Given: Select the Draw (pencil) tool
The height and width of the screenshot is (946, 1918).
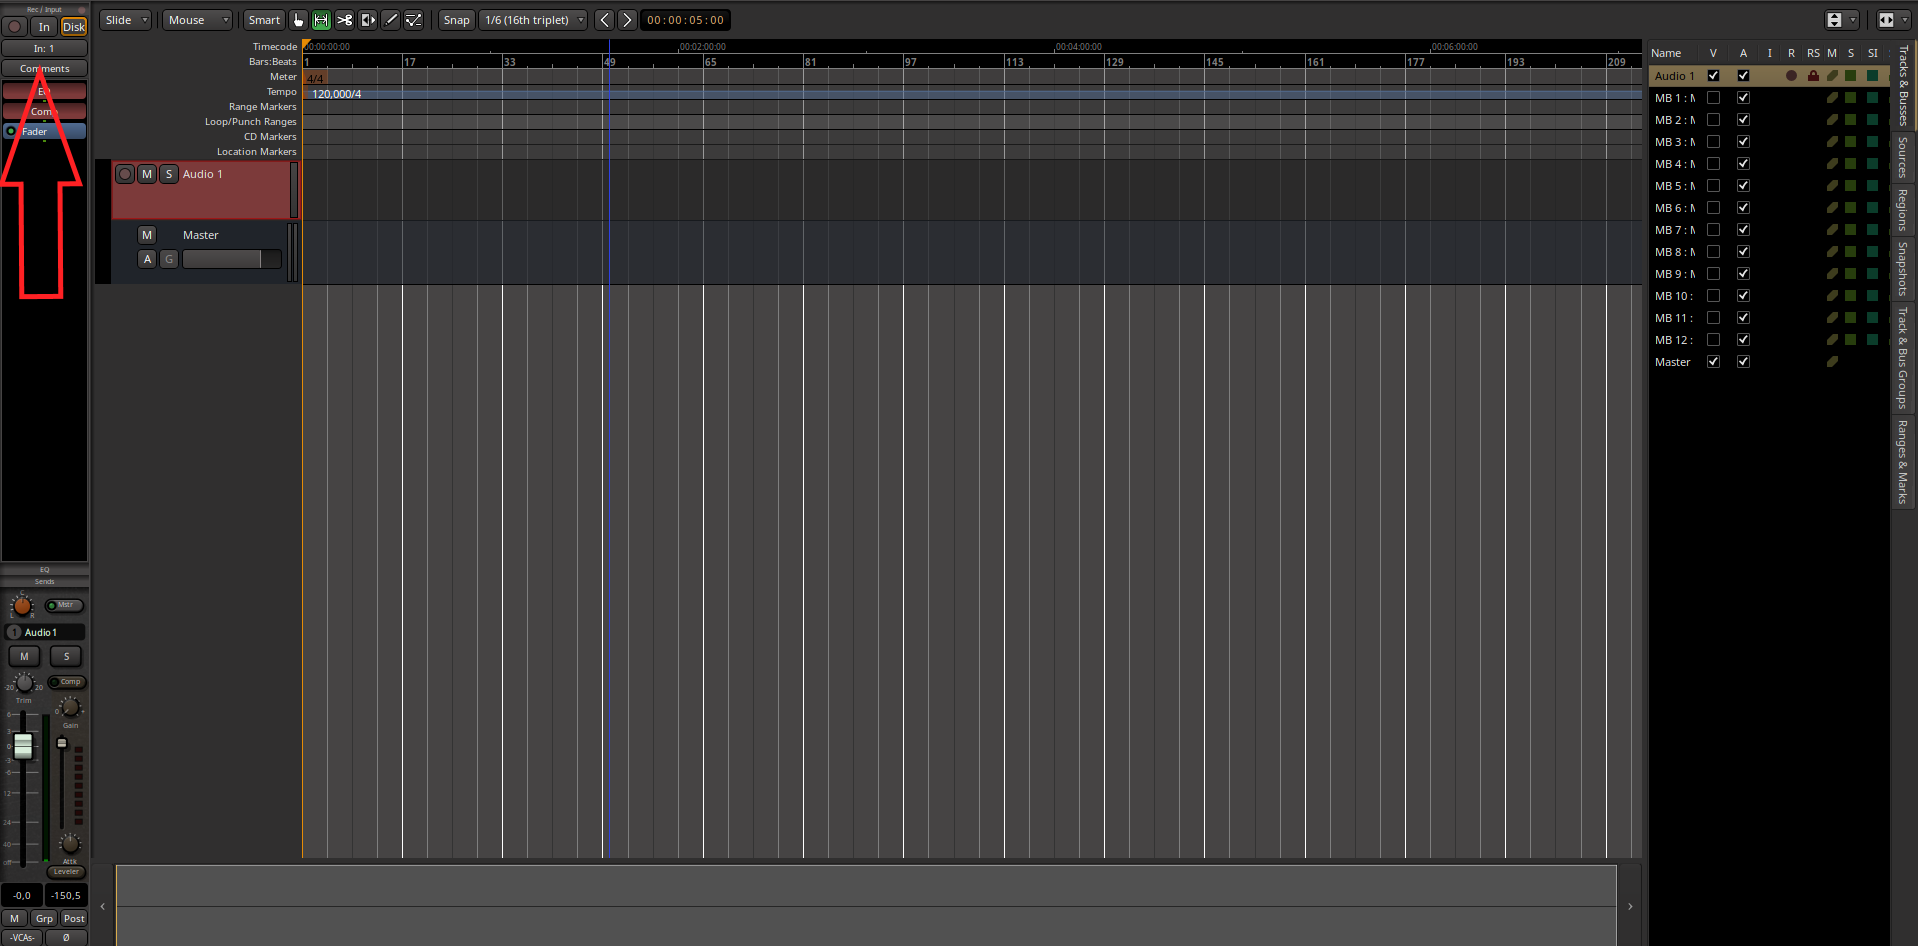Looking at the screenshot, I should click(x=391, y=20).
